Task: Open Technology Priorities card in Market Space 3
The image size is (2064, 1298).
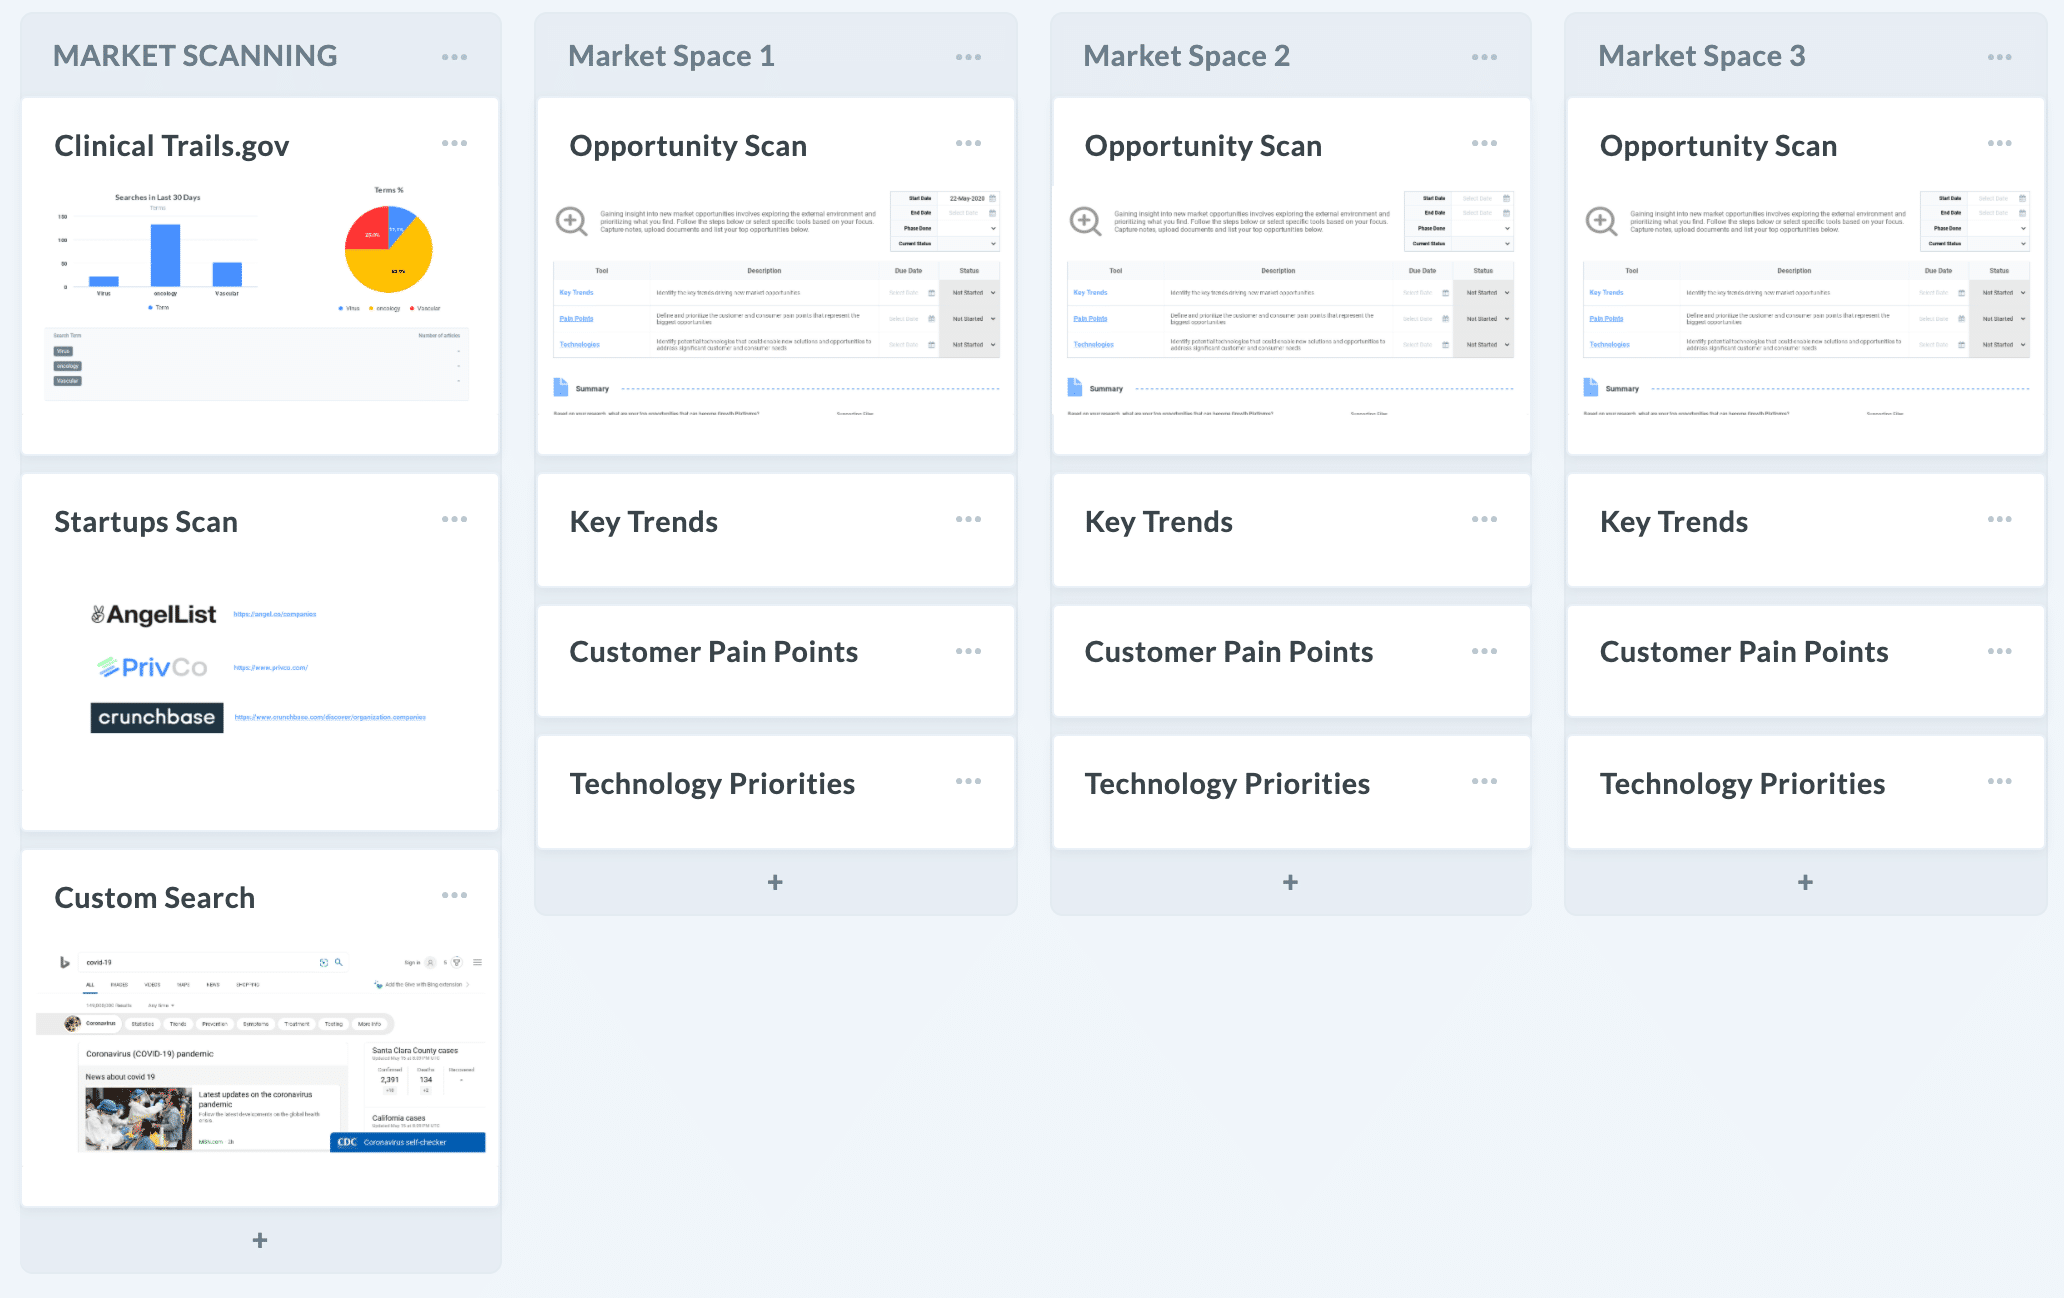Action: coord(1806,792)
